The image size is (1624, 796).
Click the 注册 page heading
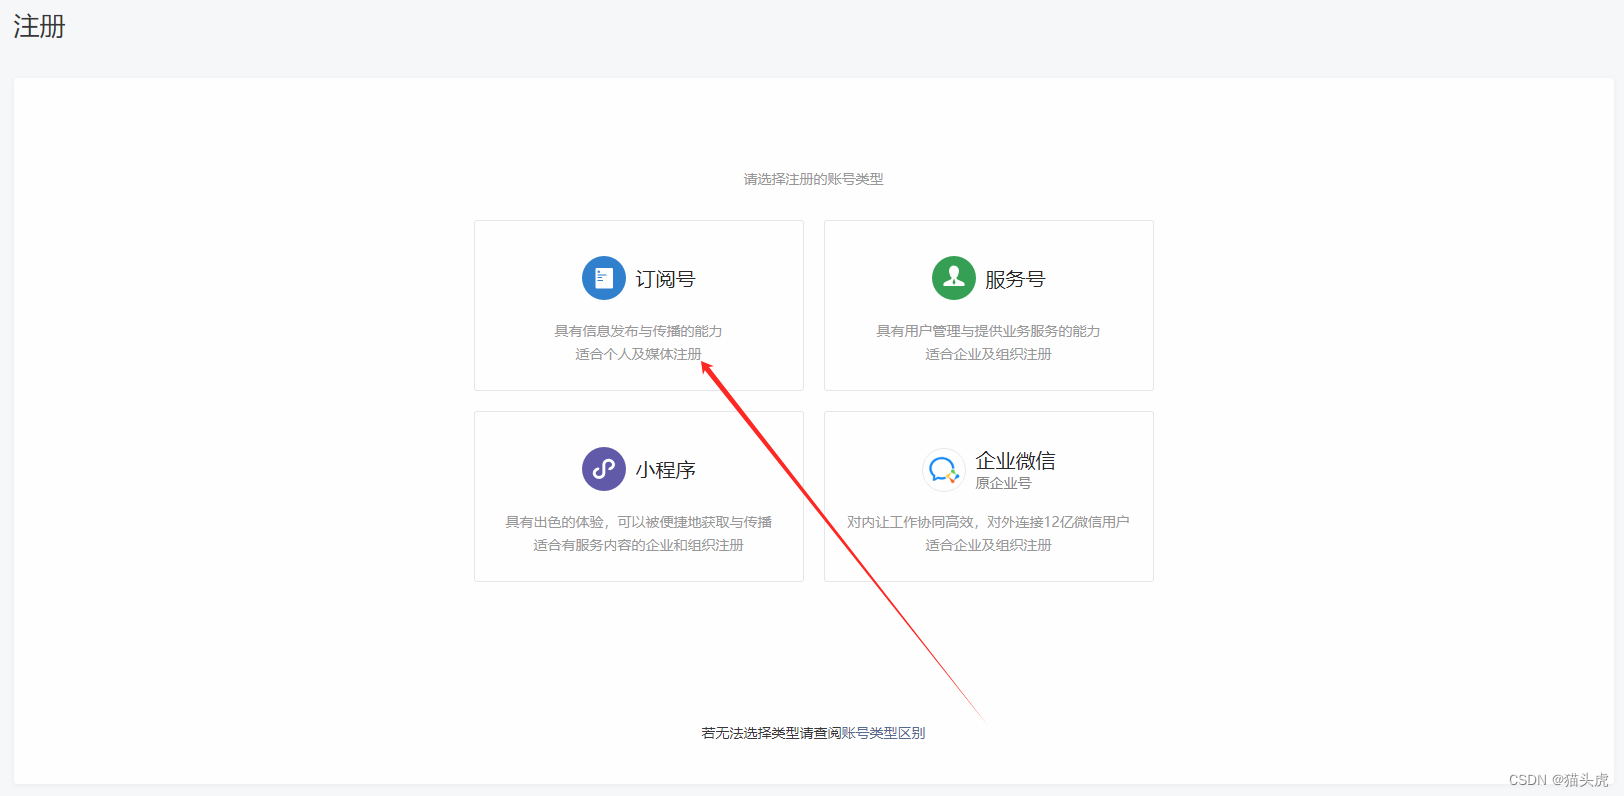click(39, 27)
